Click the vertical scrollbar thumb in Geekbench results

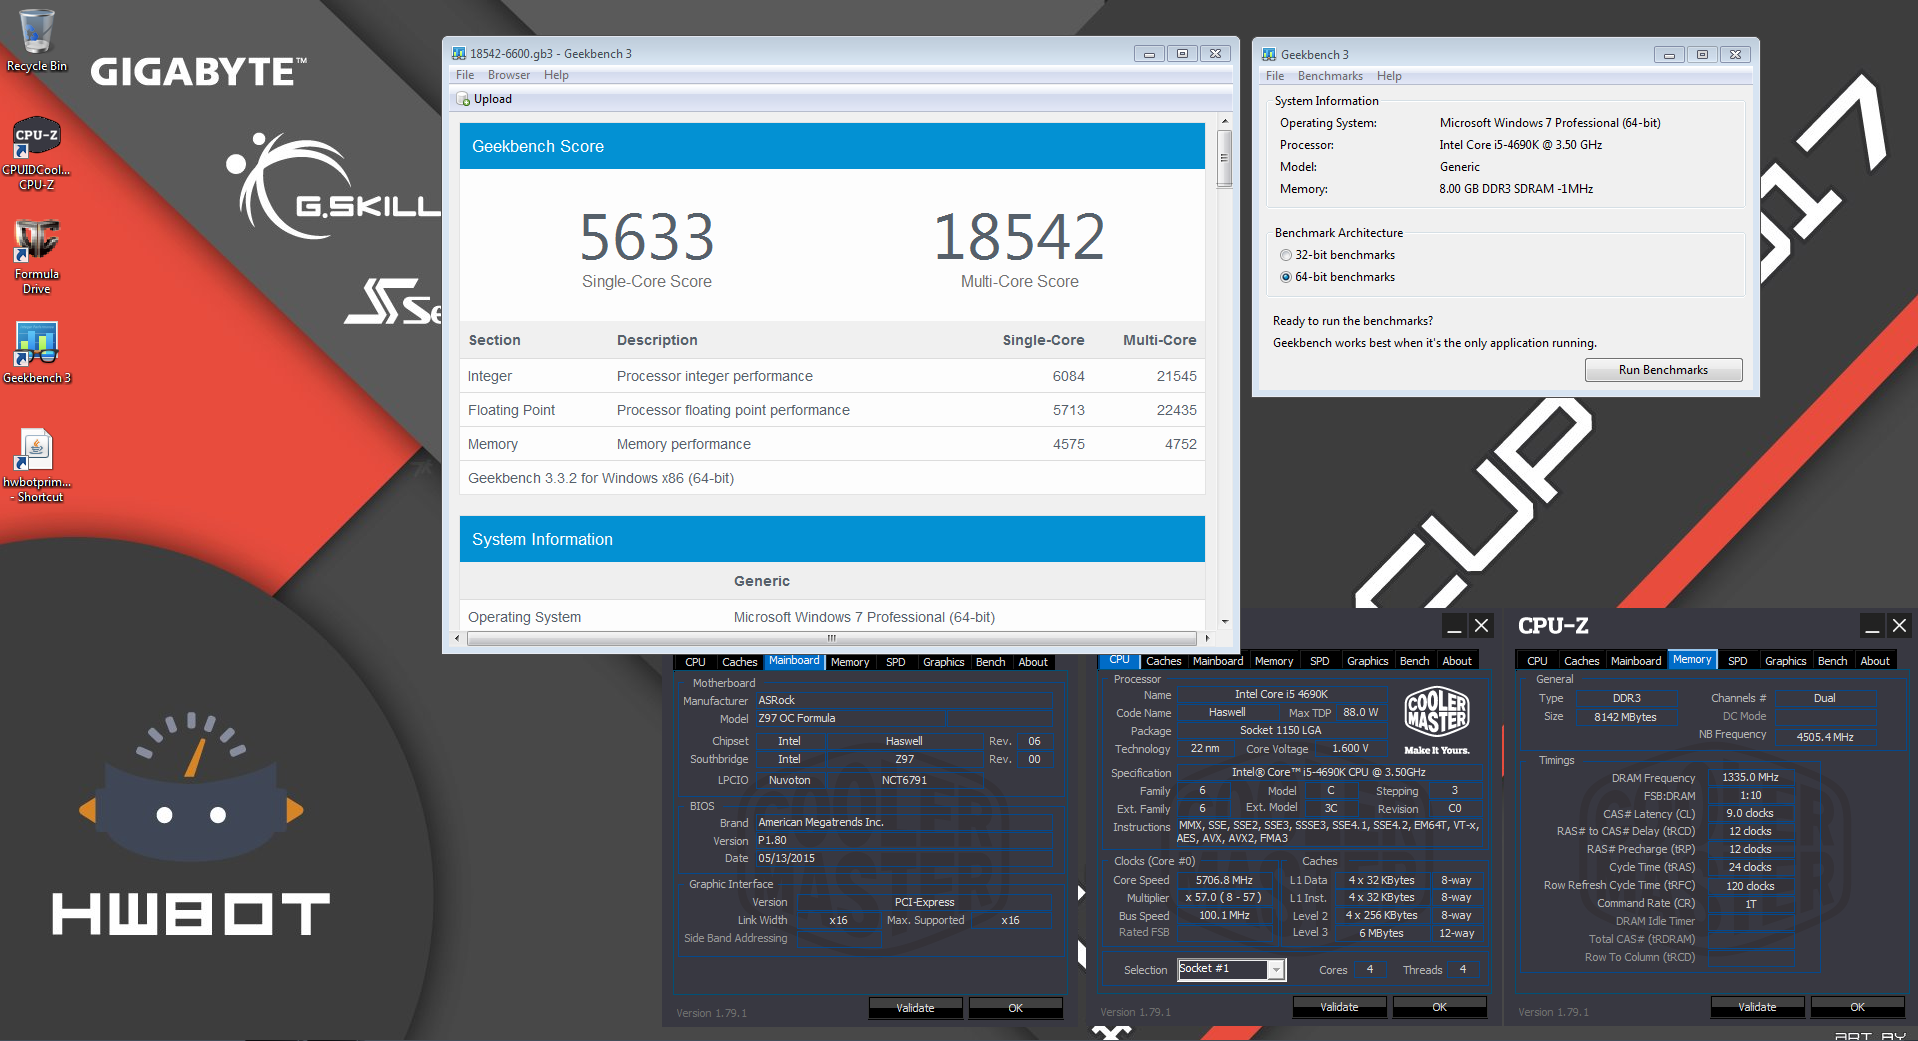pos(1224,158)
